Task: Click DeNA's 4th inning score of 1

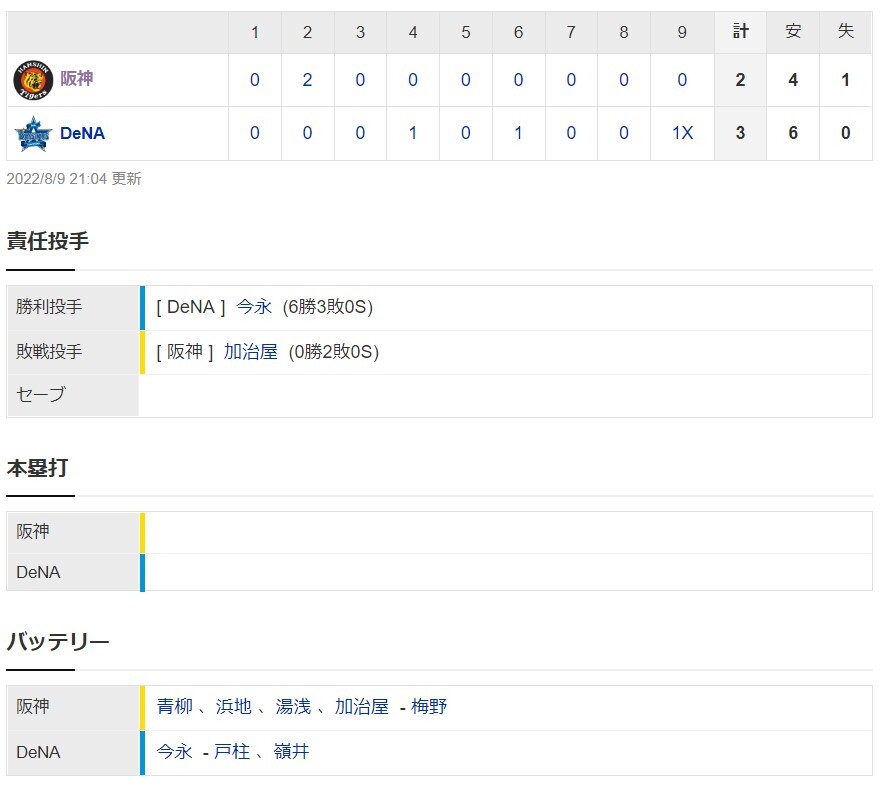Action: 413,133
